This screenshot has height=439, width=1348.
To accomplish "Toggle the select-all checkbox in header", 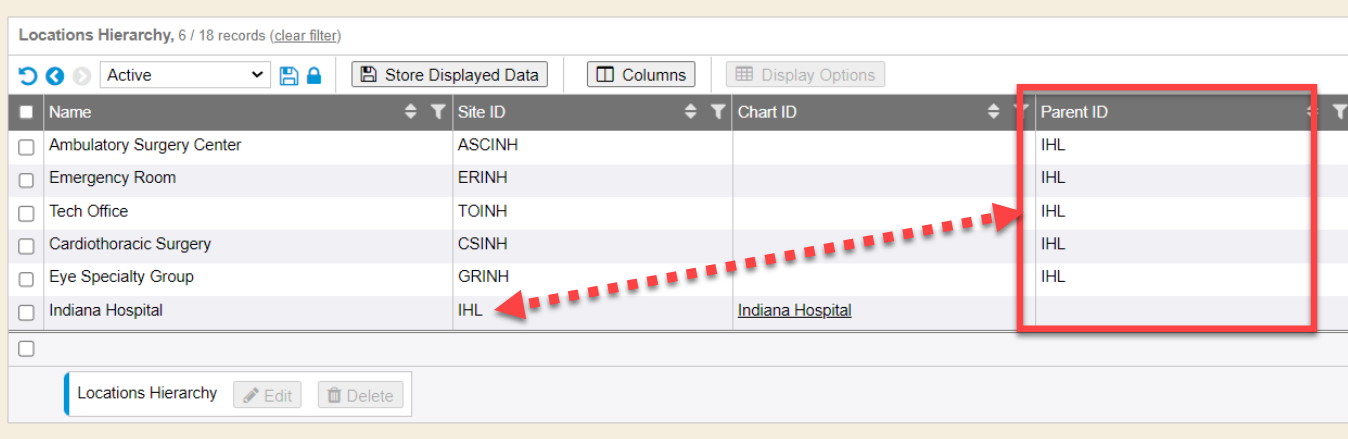I will (x=26, y=113).
